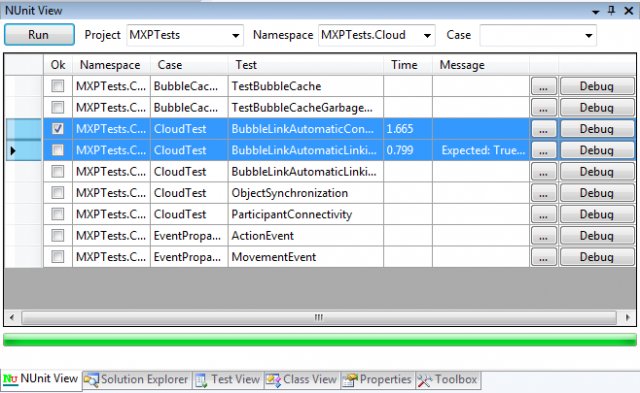Click ellipsis button for ObjectSynchronization row

tap(543, 193)
